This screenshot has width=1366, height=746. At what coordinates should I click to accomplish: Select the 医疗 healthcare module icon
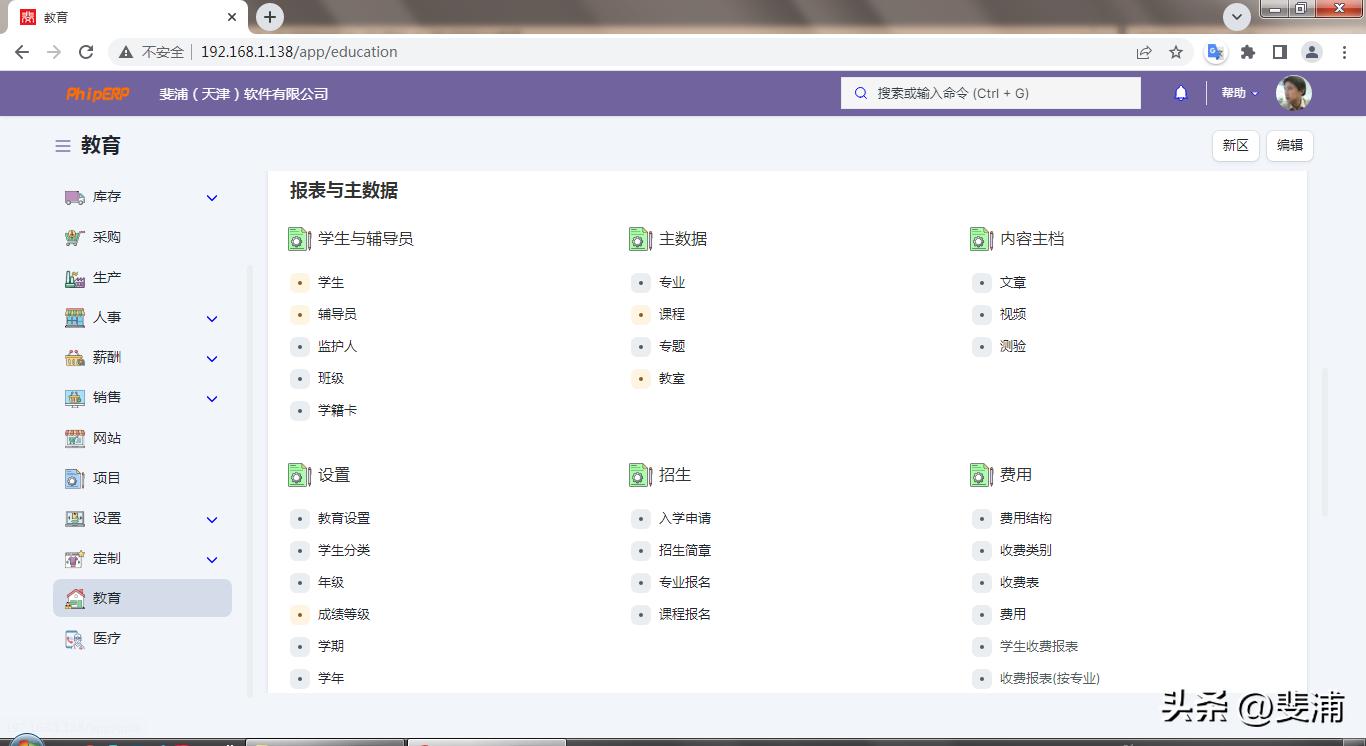(x=75, y=638)
